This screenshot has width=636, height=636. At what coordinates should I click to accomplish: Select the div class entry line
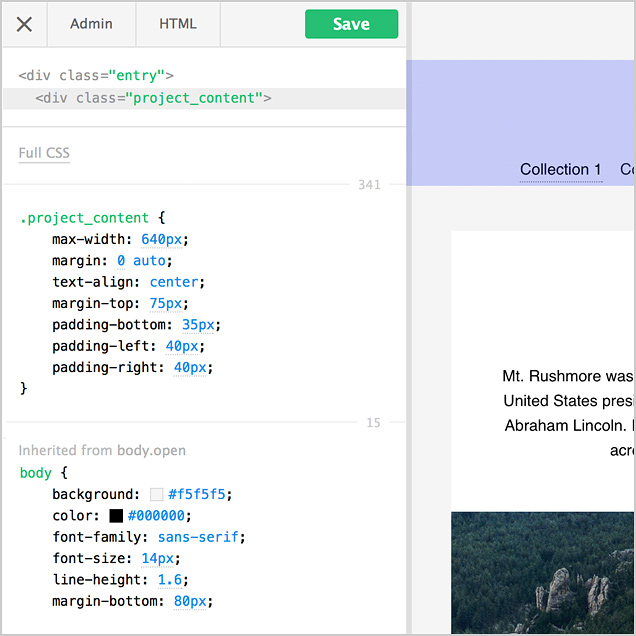(96, 75)
